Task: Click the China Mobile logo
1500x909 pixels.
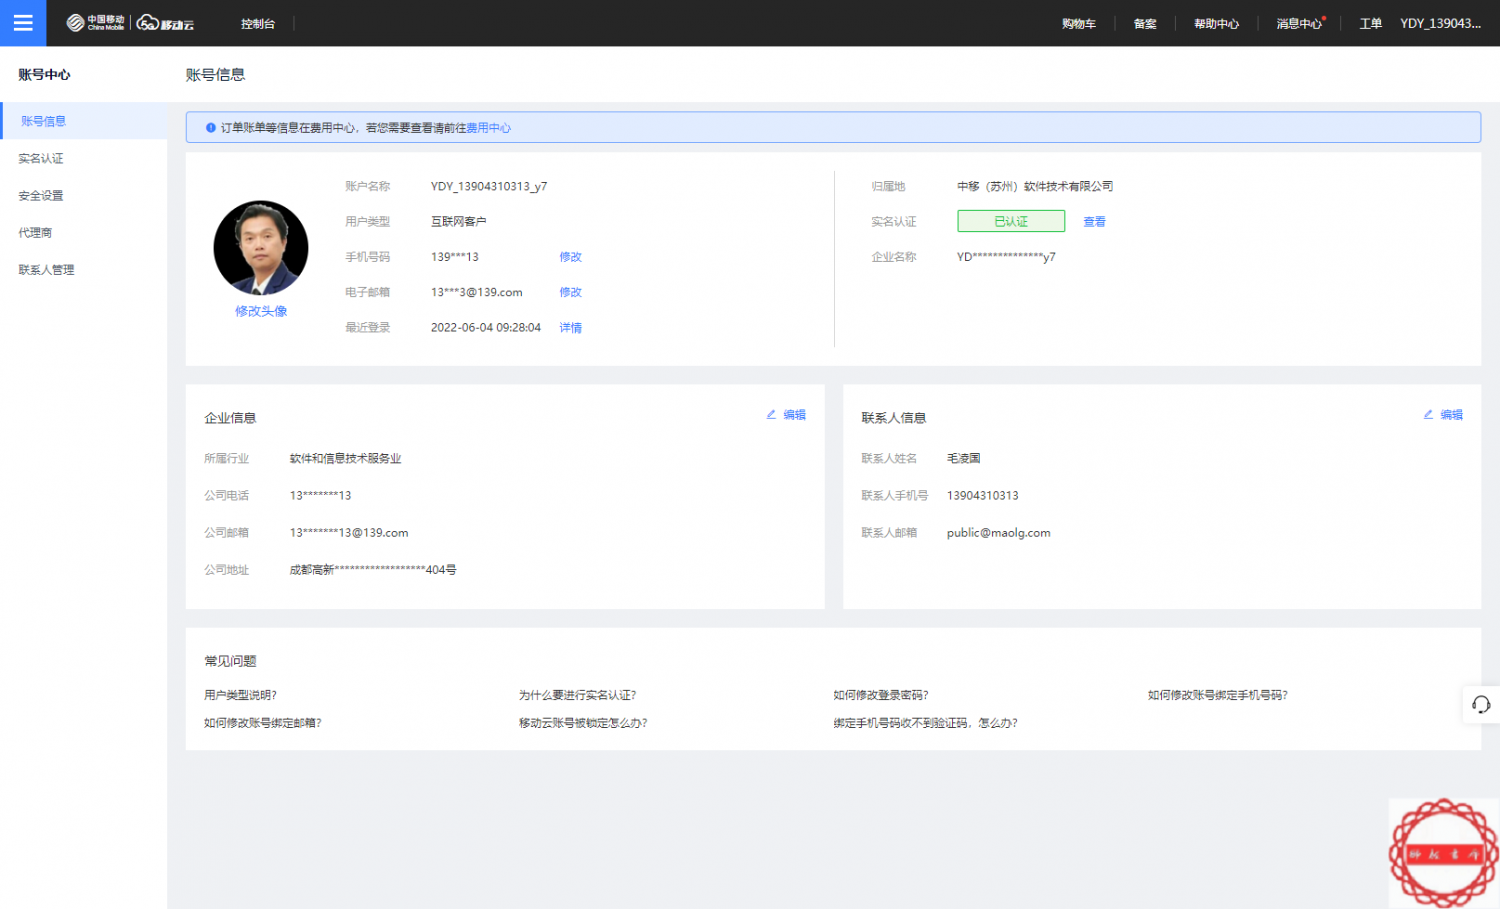Action: (95, 23)
